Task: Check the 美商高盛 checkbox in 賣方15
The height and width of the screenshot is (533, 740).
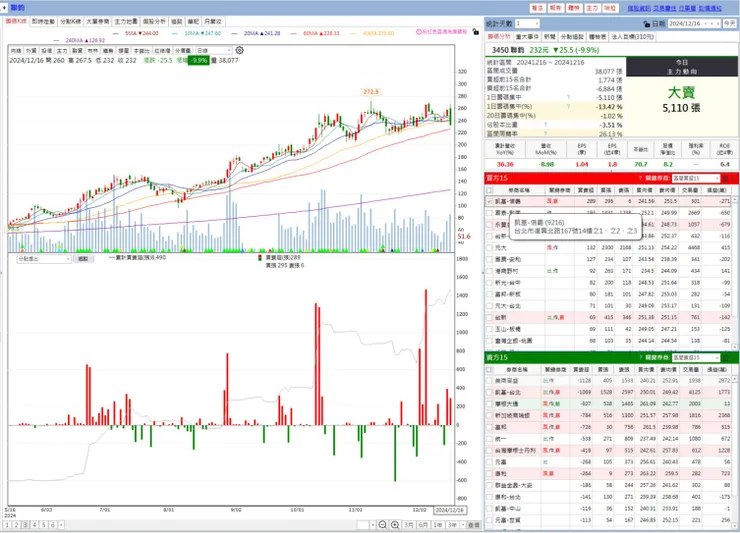Action: tap(489, 381)
